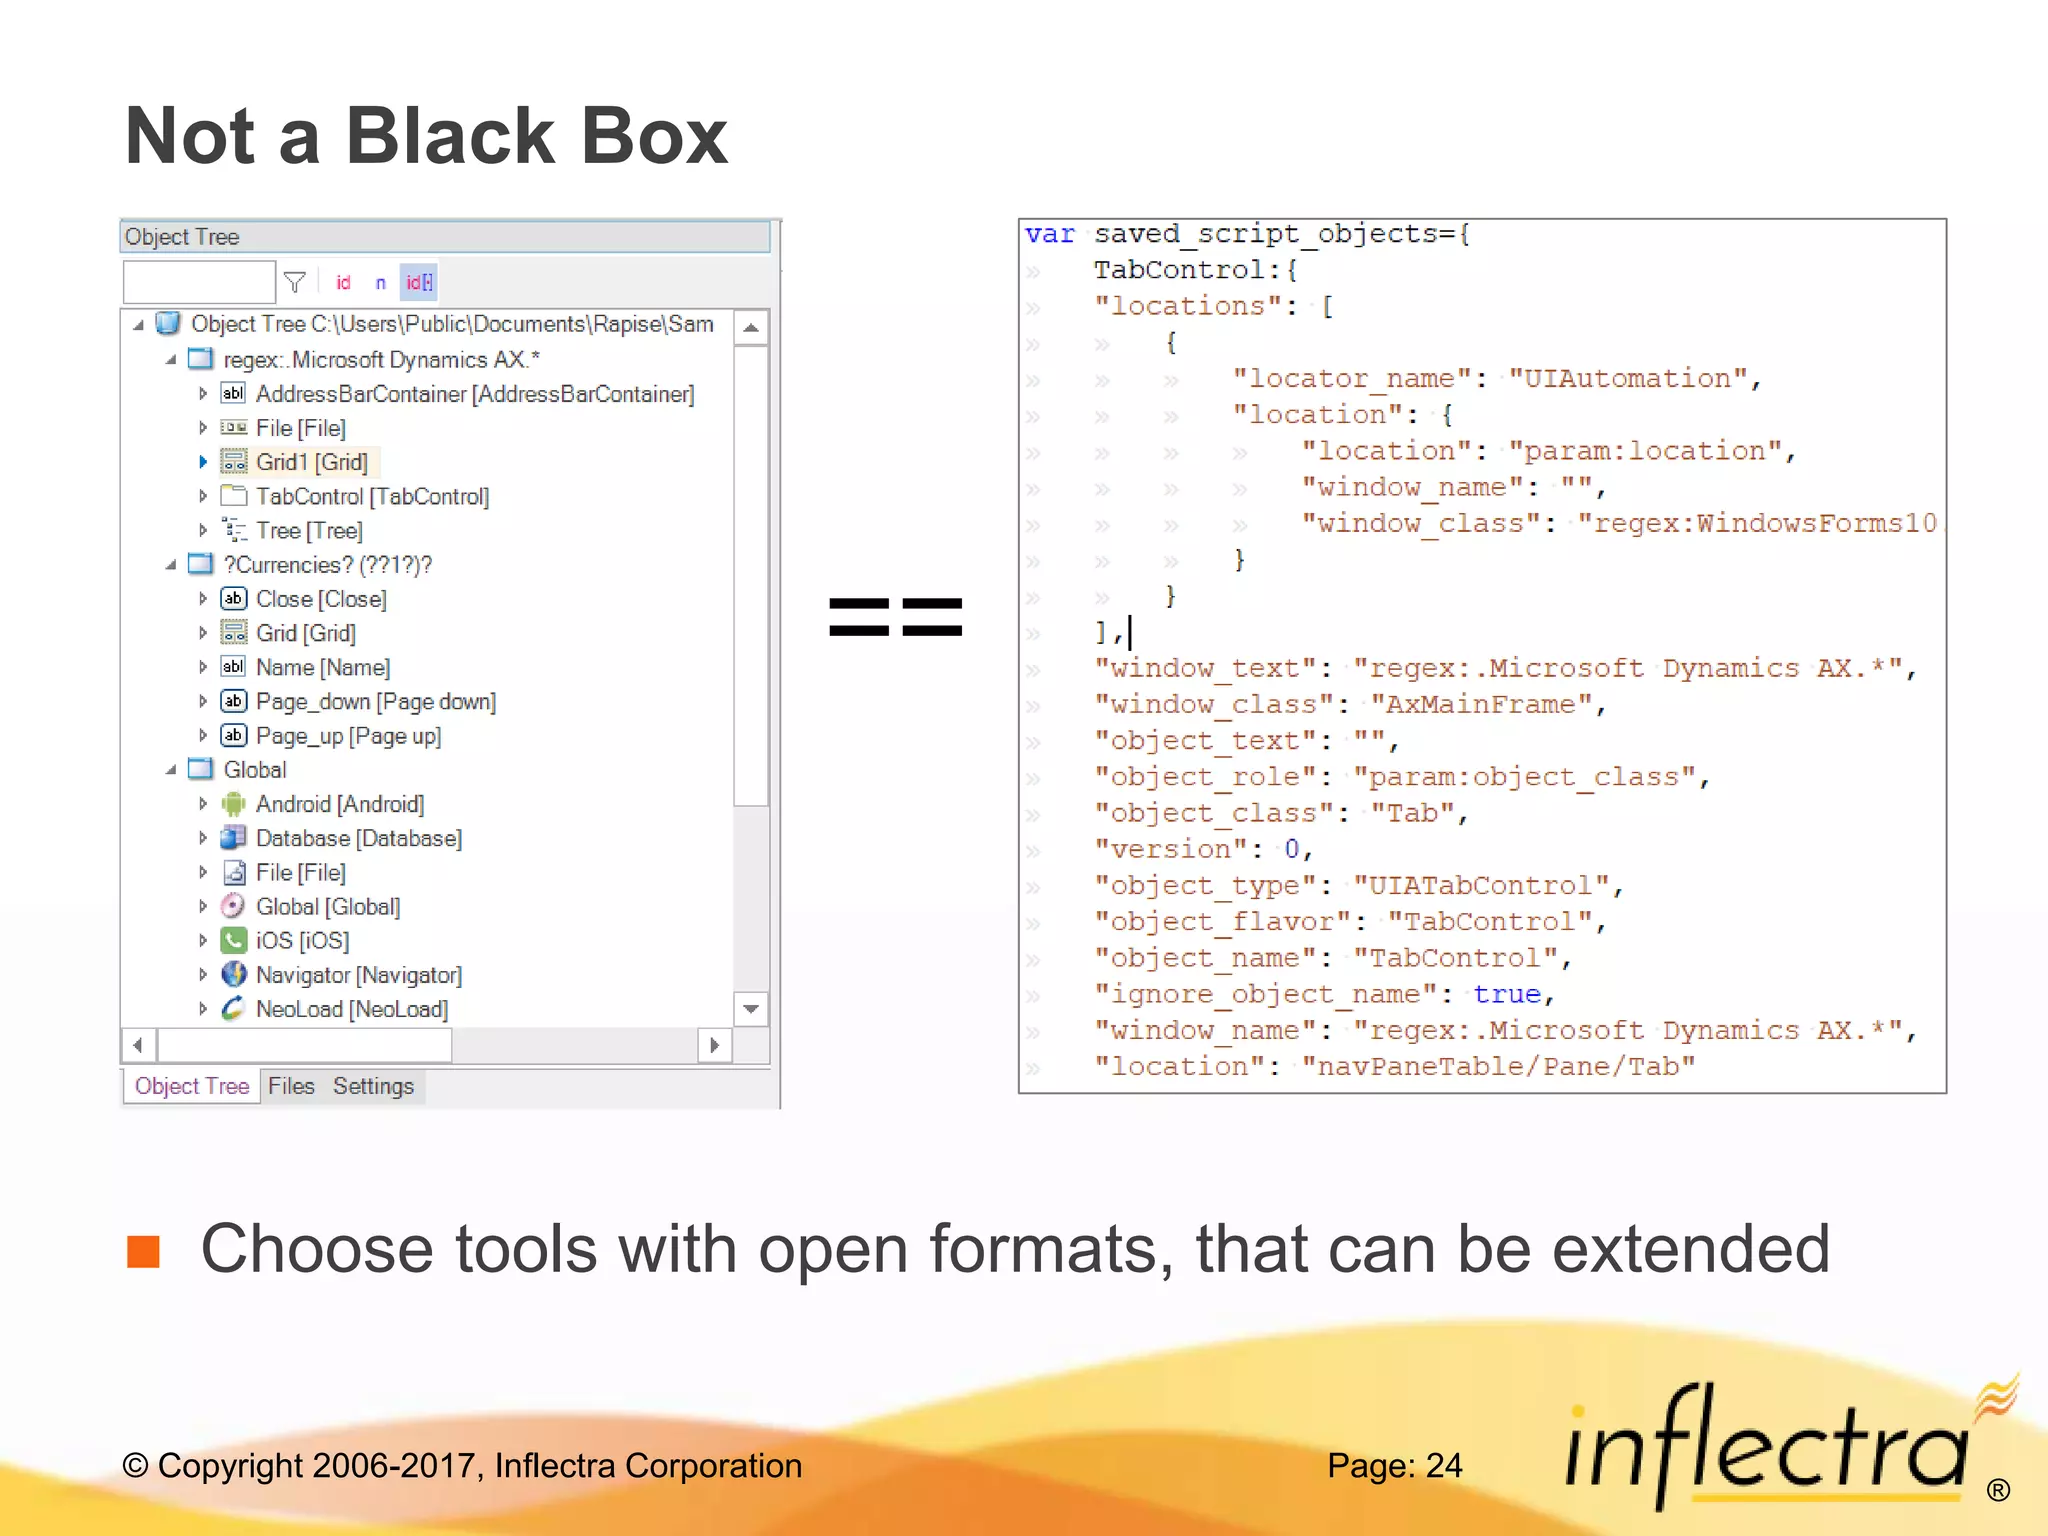Click "navPaneTable/Pane/Tab" location value
The image size is (2048, 1536).
click(1498, 1067)
